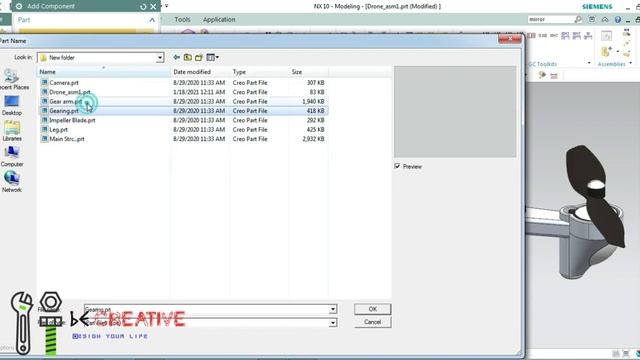This screenshot has height=360, width=640.
Task: Click the command finder search box
Action: [550, 19]
